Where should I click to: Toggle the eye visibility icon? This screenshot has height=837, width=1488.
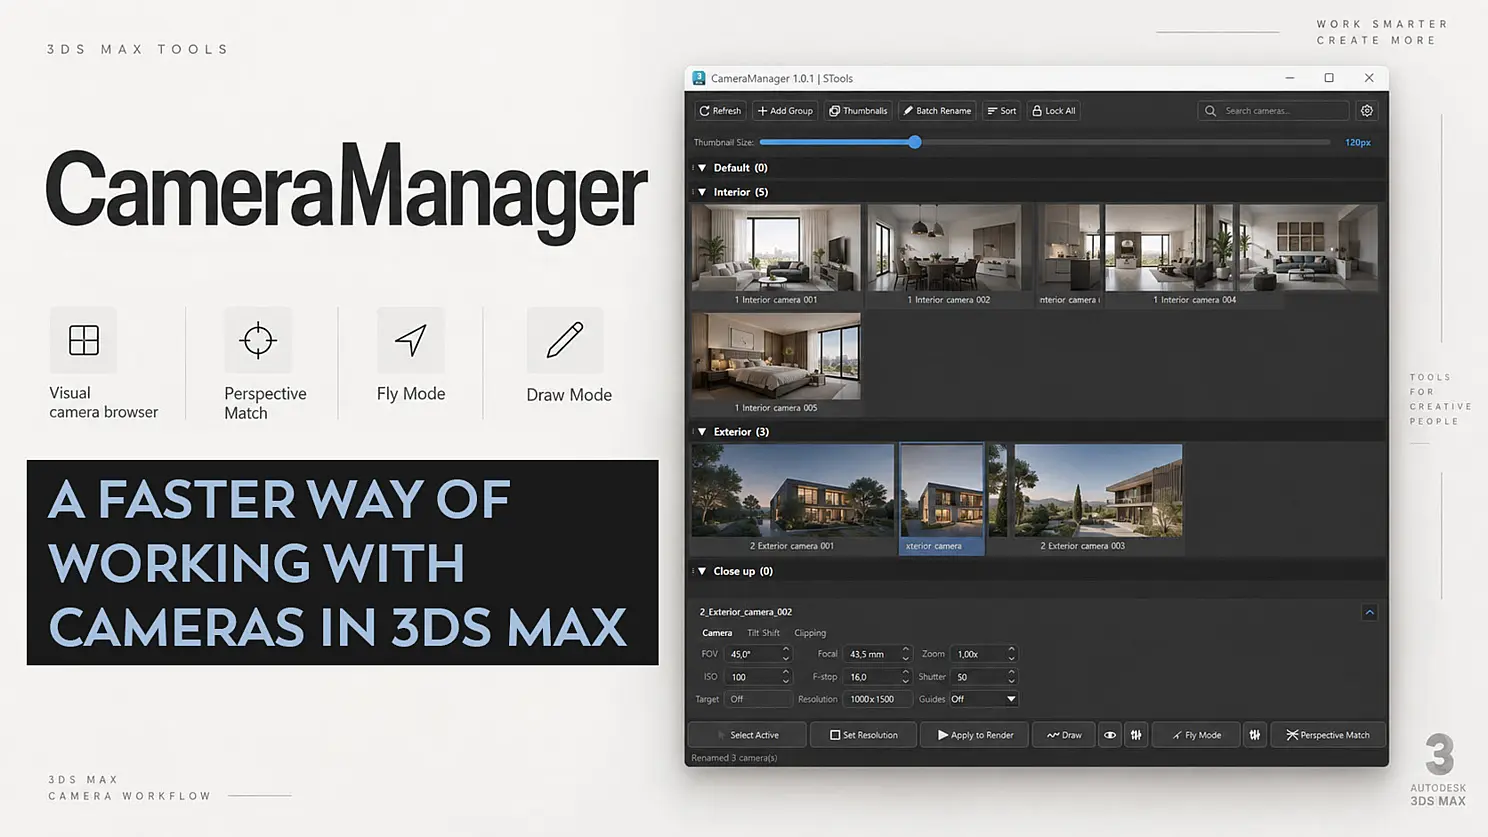point(1110,735)
